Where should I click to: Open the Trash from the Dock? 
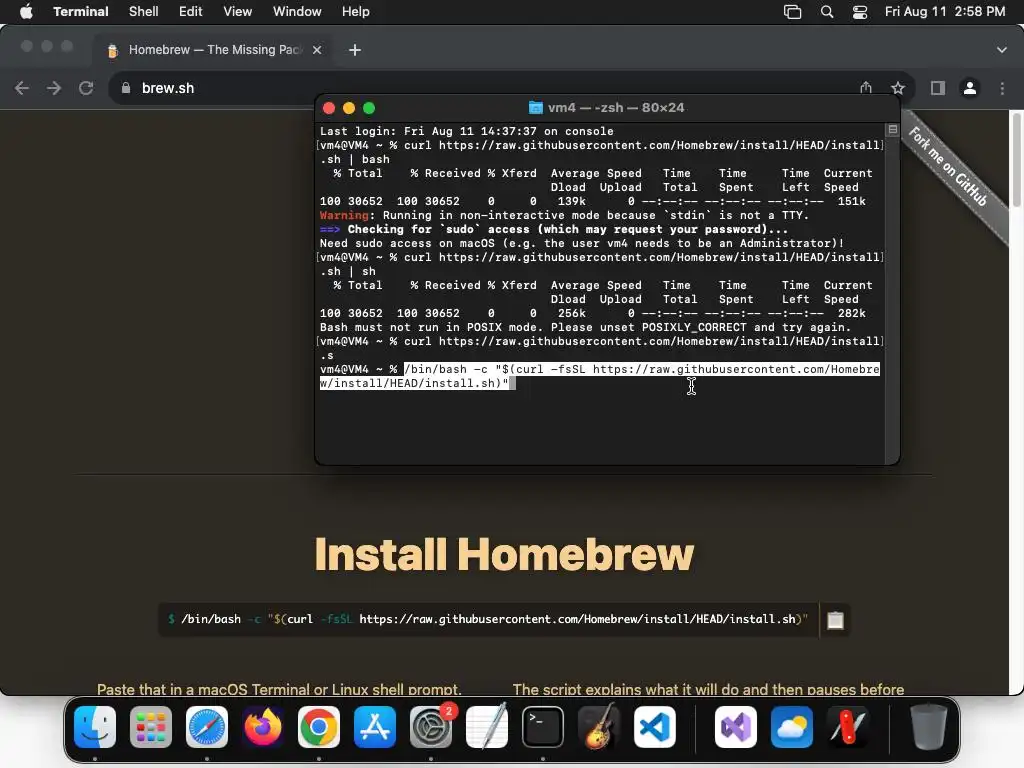929,727
